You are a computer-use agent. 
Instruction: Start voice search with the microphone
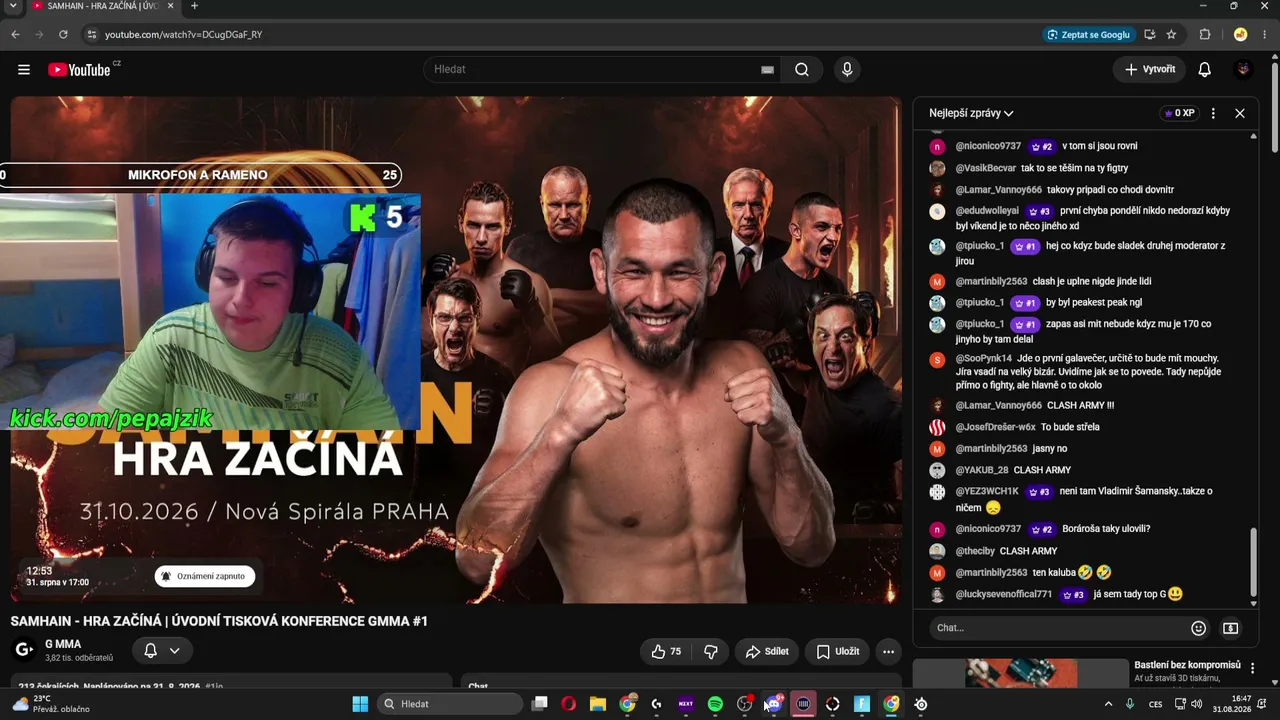(847, 70)
